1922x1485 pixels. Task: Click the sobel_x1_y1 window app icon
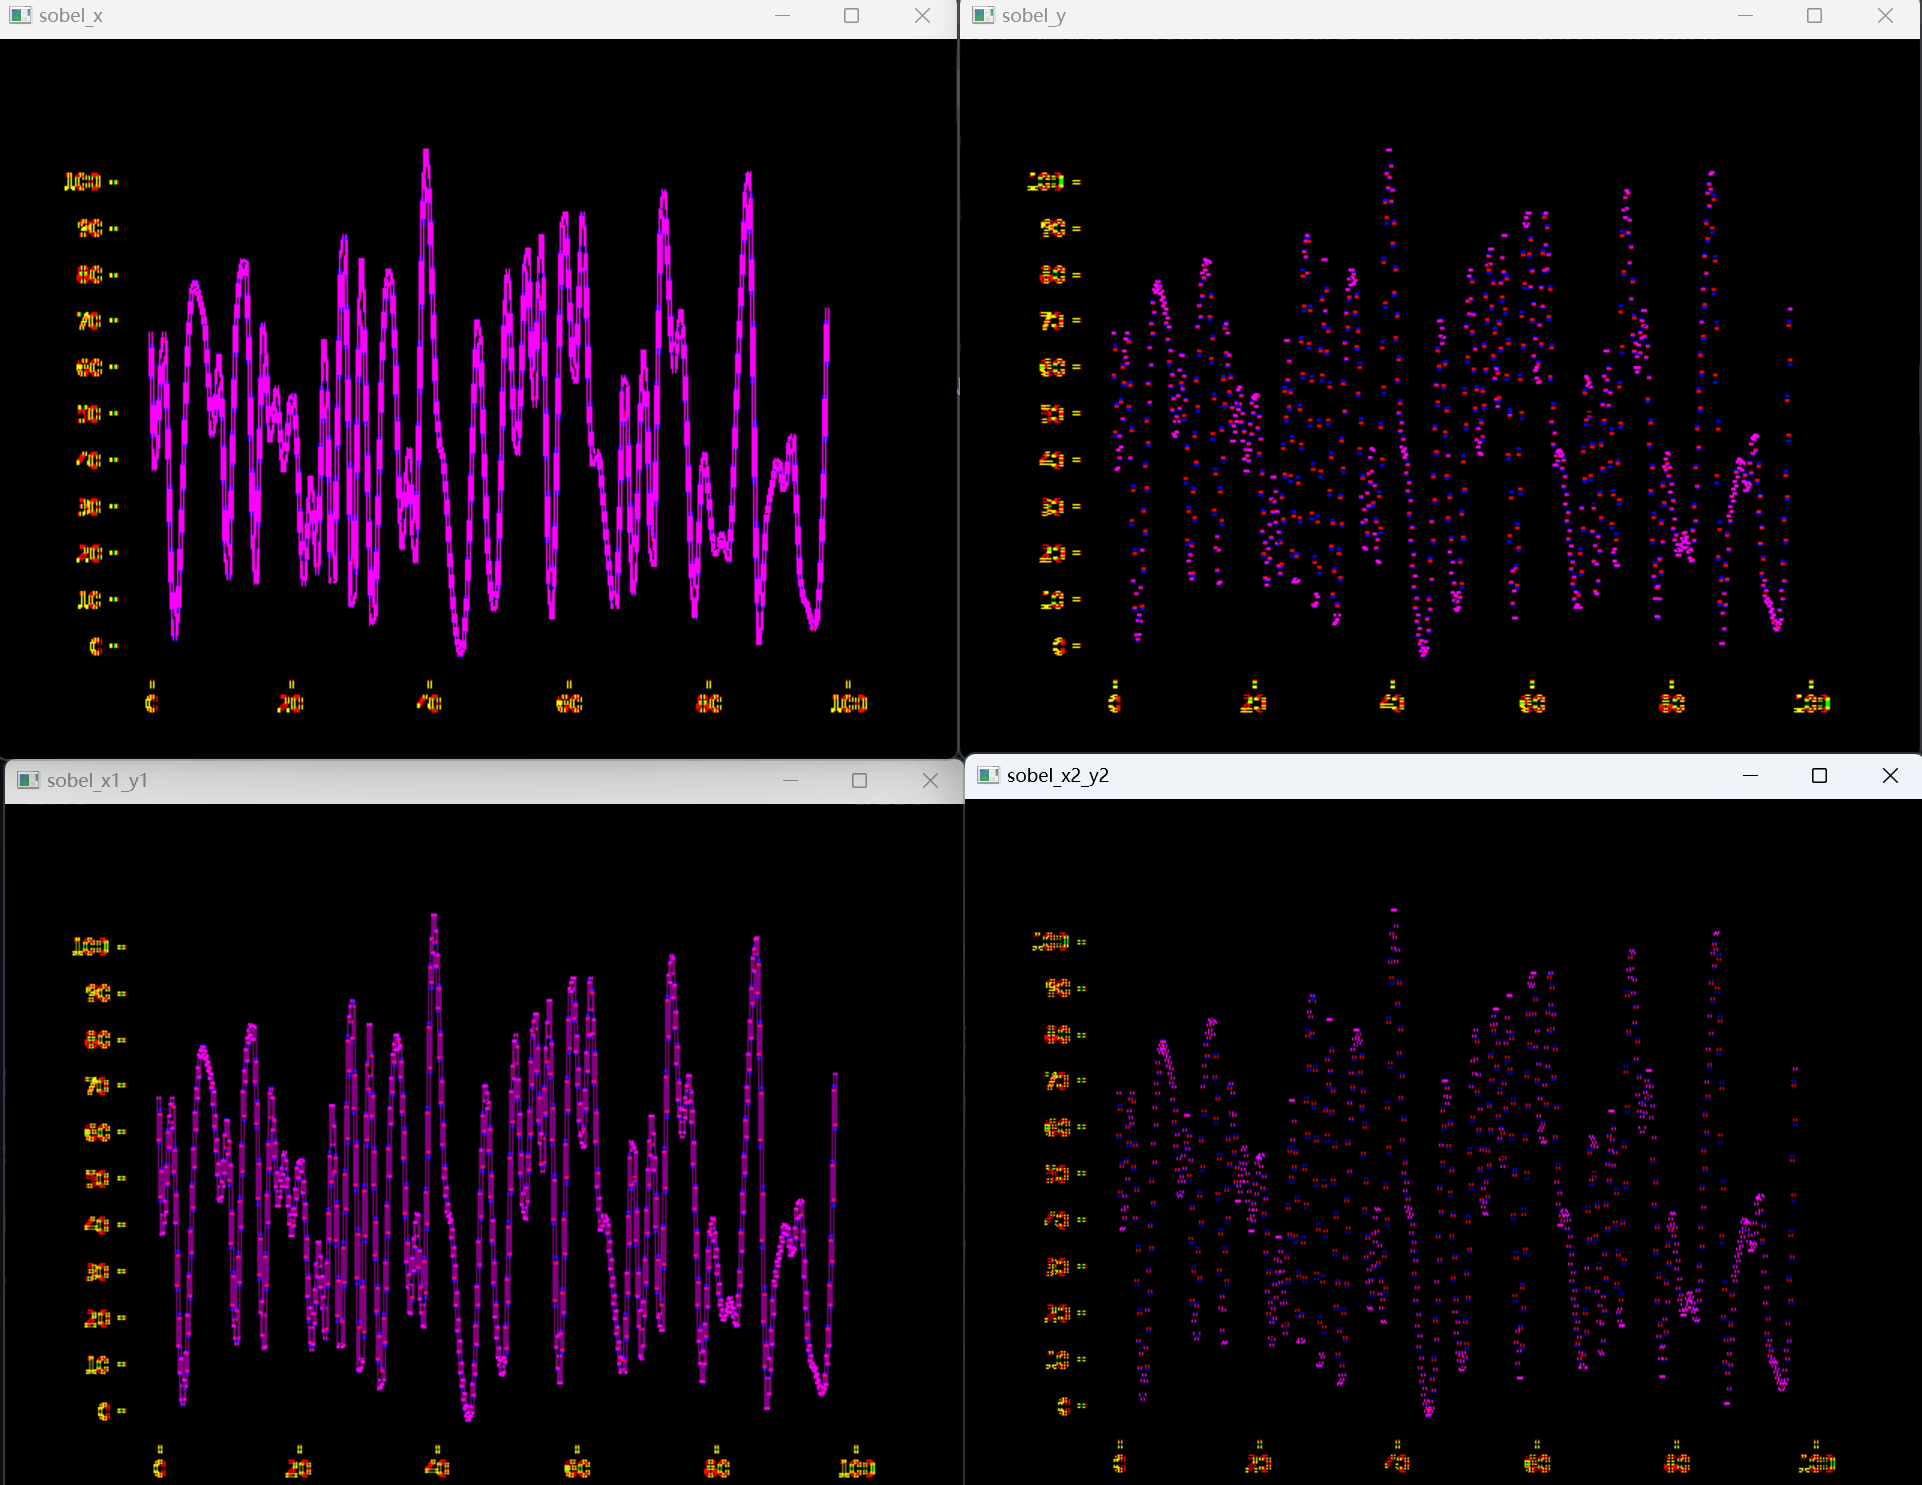[29, 780]
